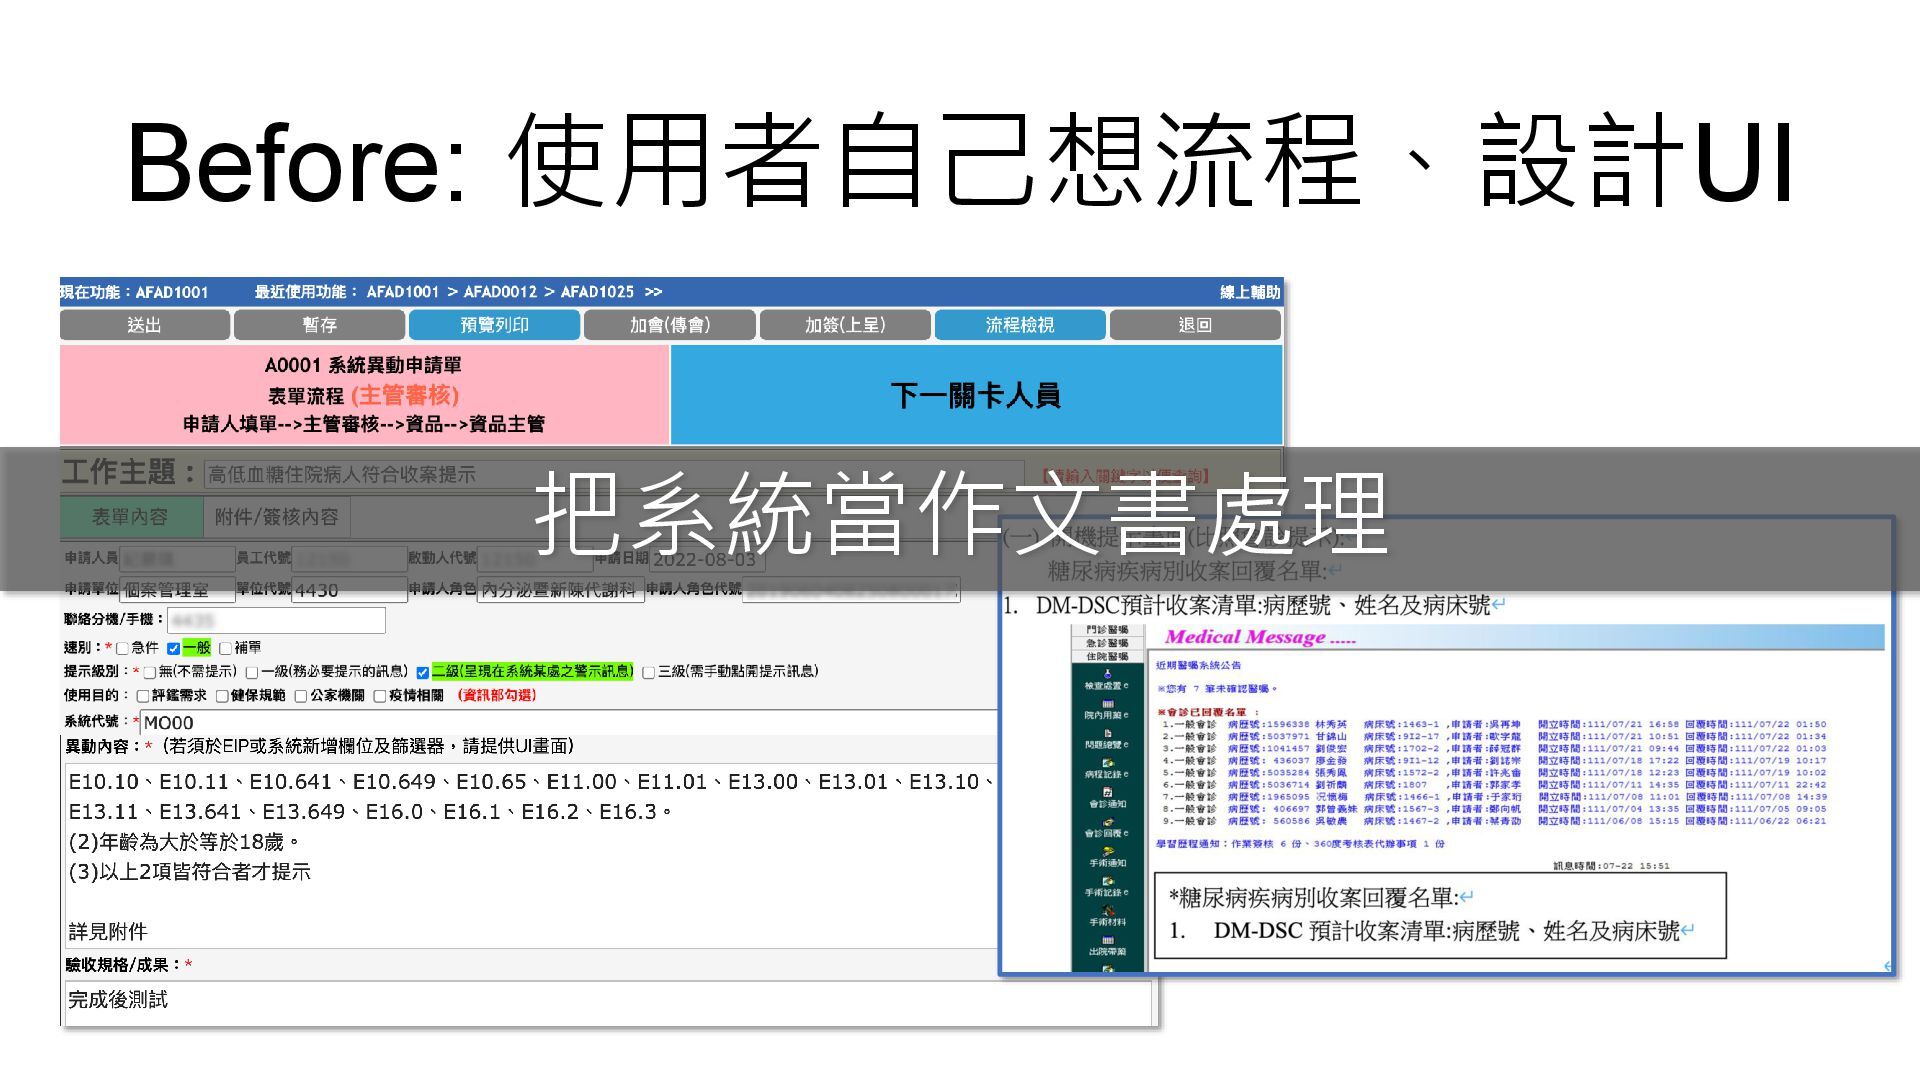Open 院內用藥 in the medical sidebar
The image size is (1920, 1080).
(x=1107, y=710)
